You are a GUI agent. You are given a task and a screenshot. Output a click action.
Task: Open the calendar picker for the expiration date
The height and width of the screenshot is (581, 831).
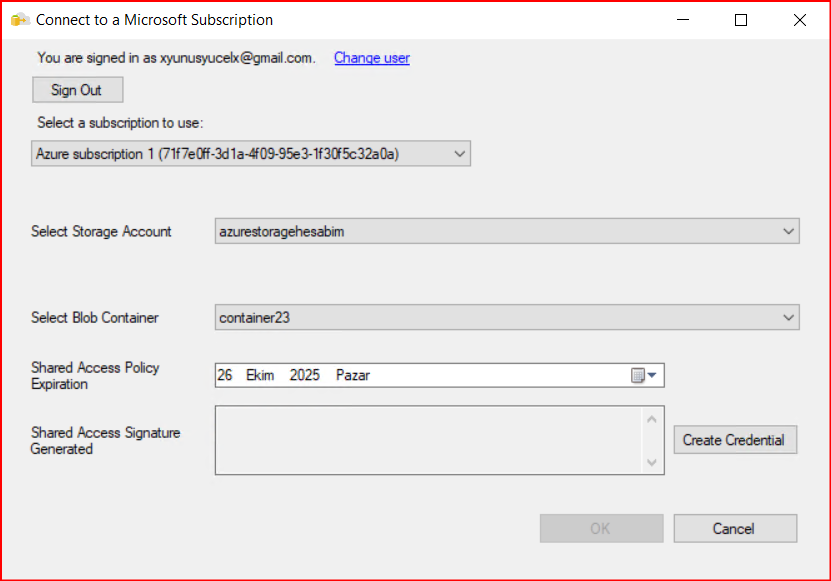[645, 375]
